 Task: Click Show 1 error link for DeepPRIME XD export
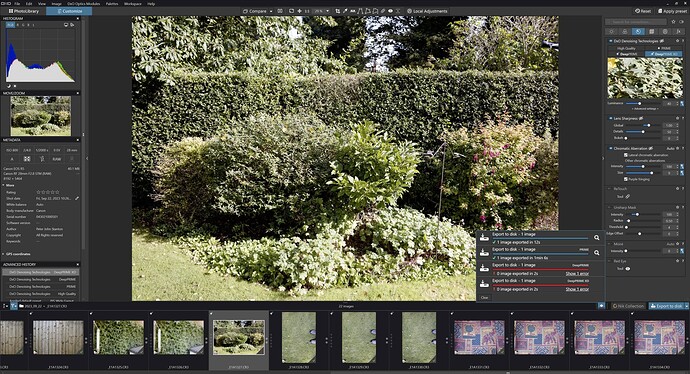tap(577, 289)
